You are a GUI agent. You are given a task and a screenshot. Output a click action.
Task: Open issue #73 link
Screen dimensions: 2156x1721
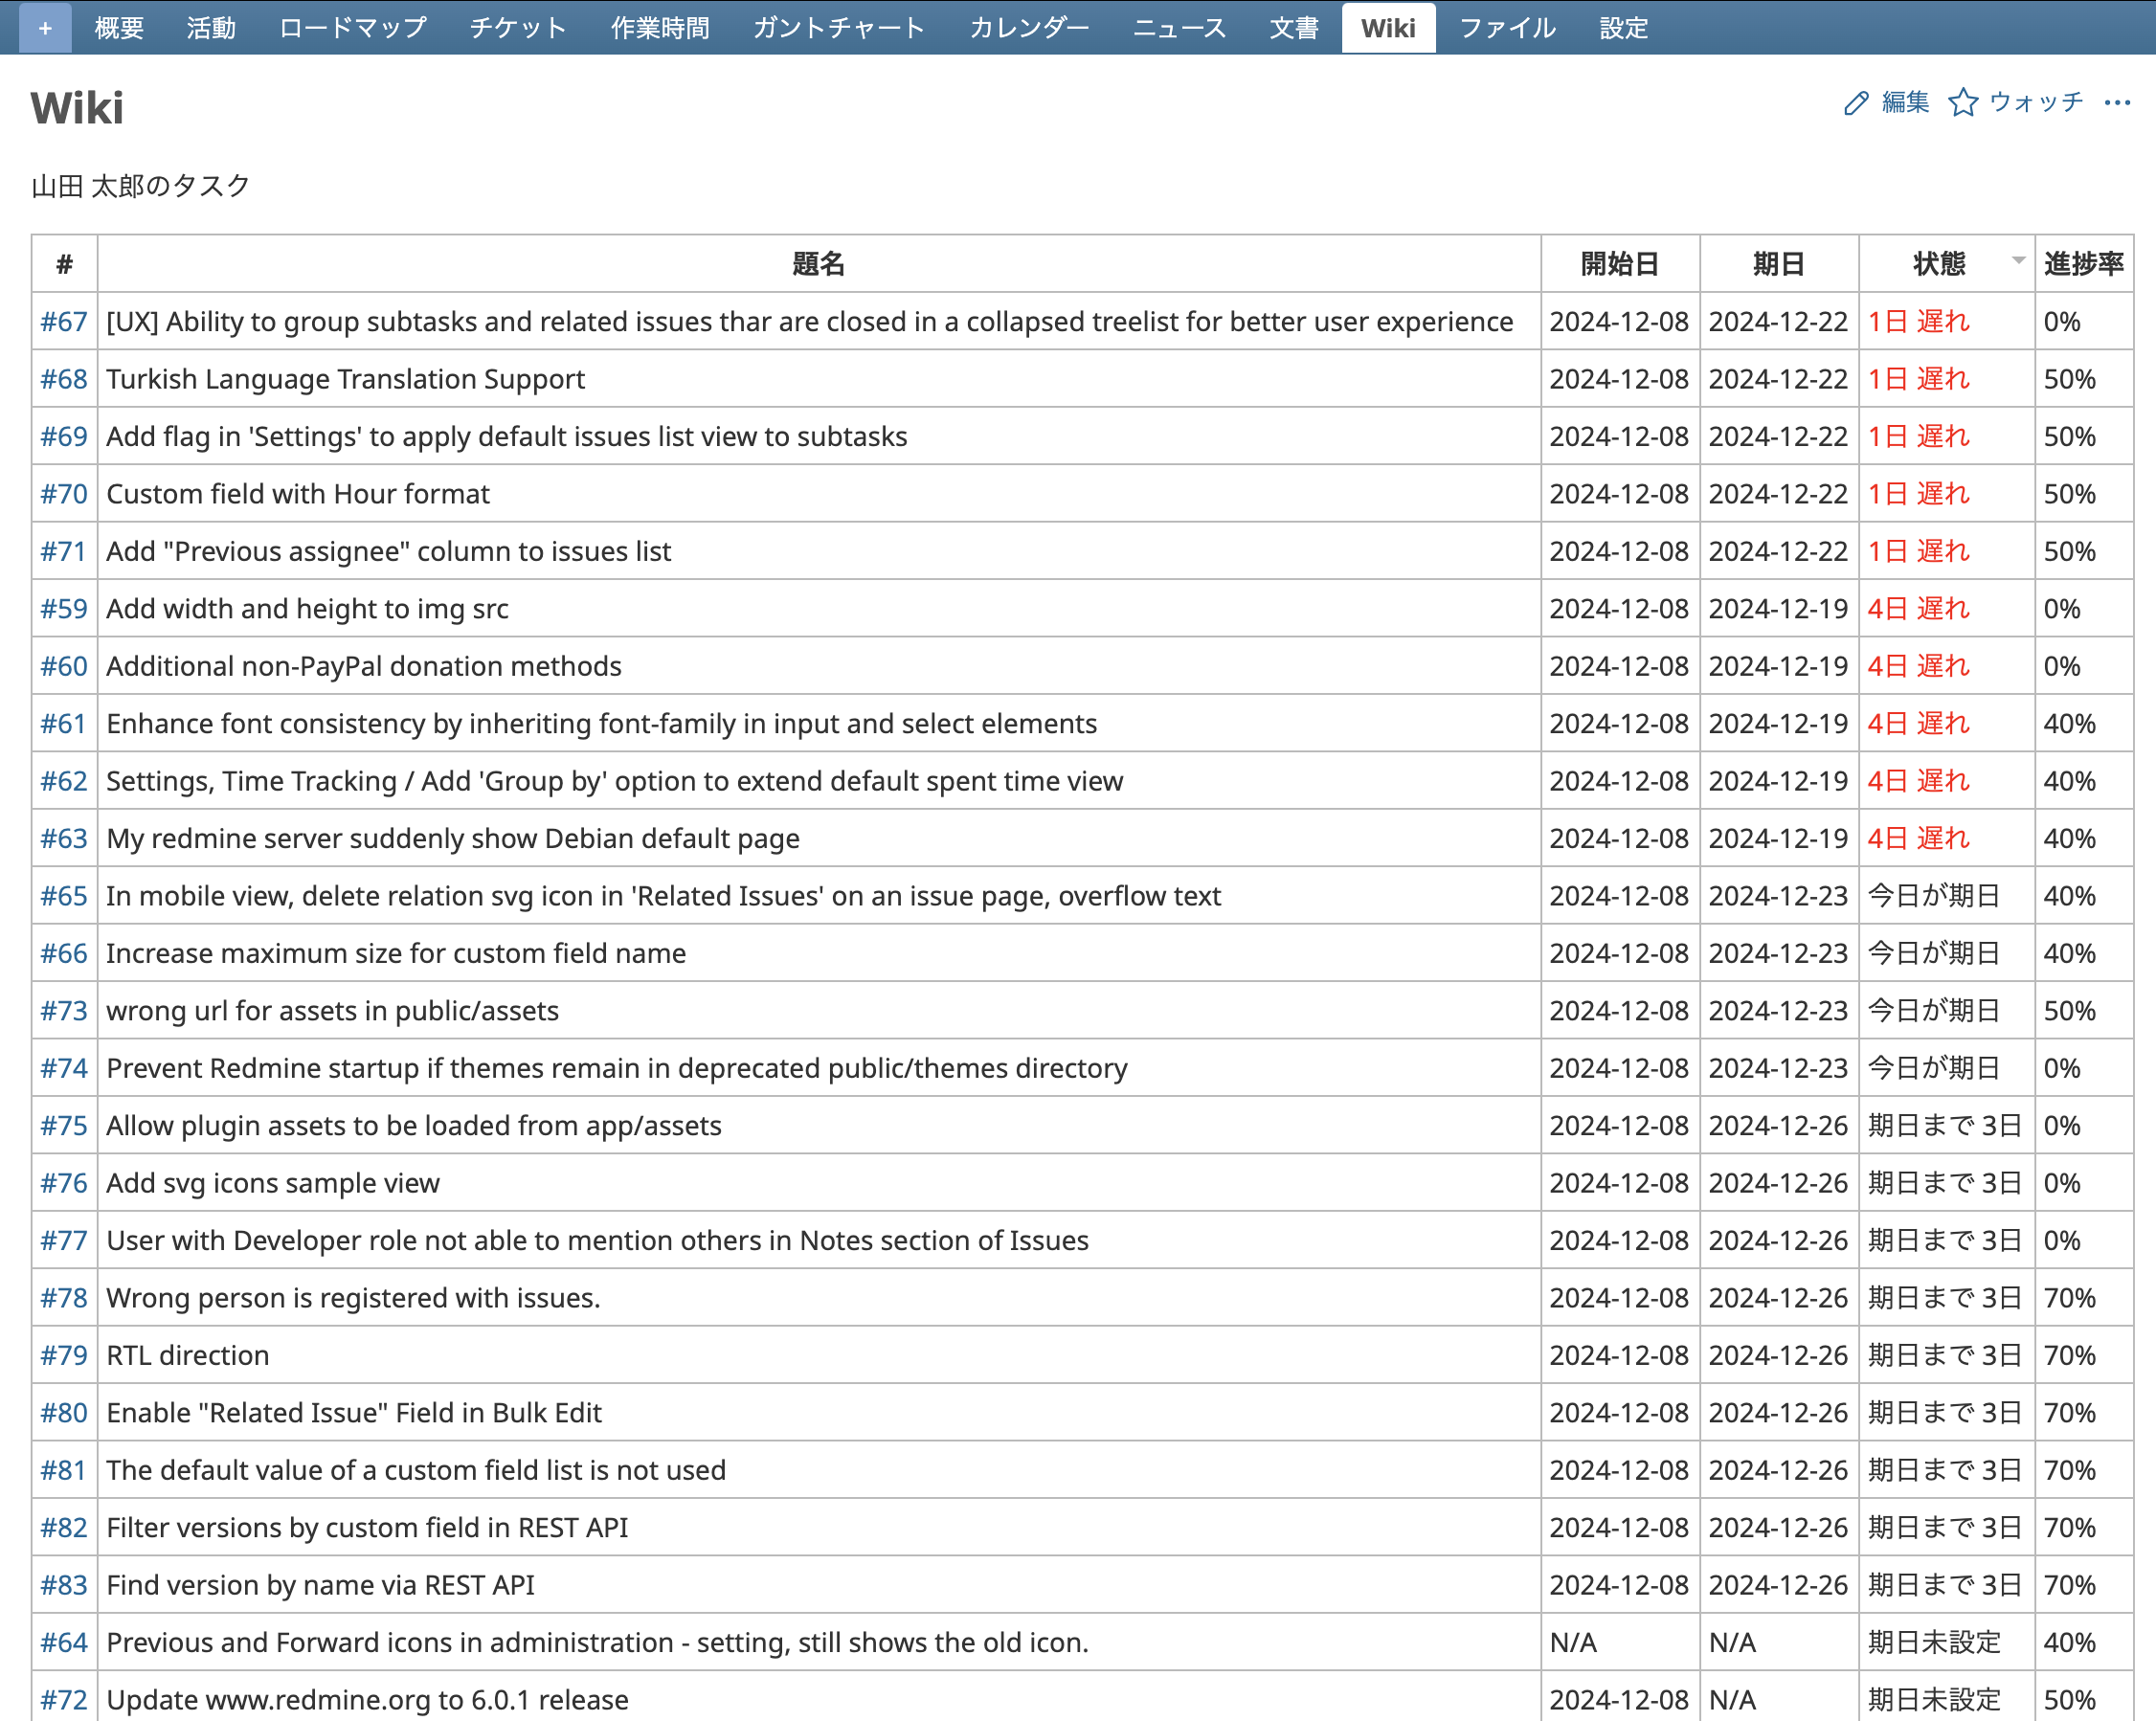[x=64, y=1011]
